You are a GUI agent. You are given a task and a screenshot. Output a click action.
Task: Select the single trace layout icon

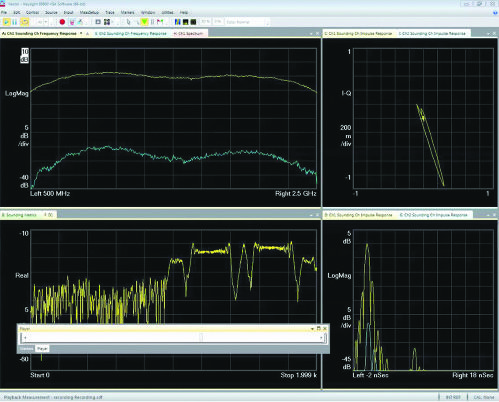pos(98,22)
